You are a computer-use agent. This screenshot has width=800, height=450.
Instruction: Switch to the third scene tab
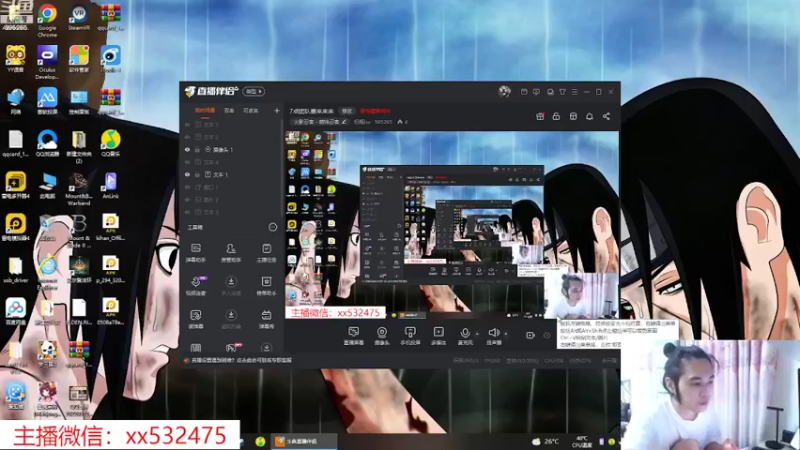click(250, 110)
